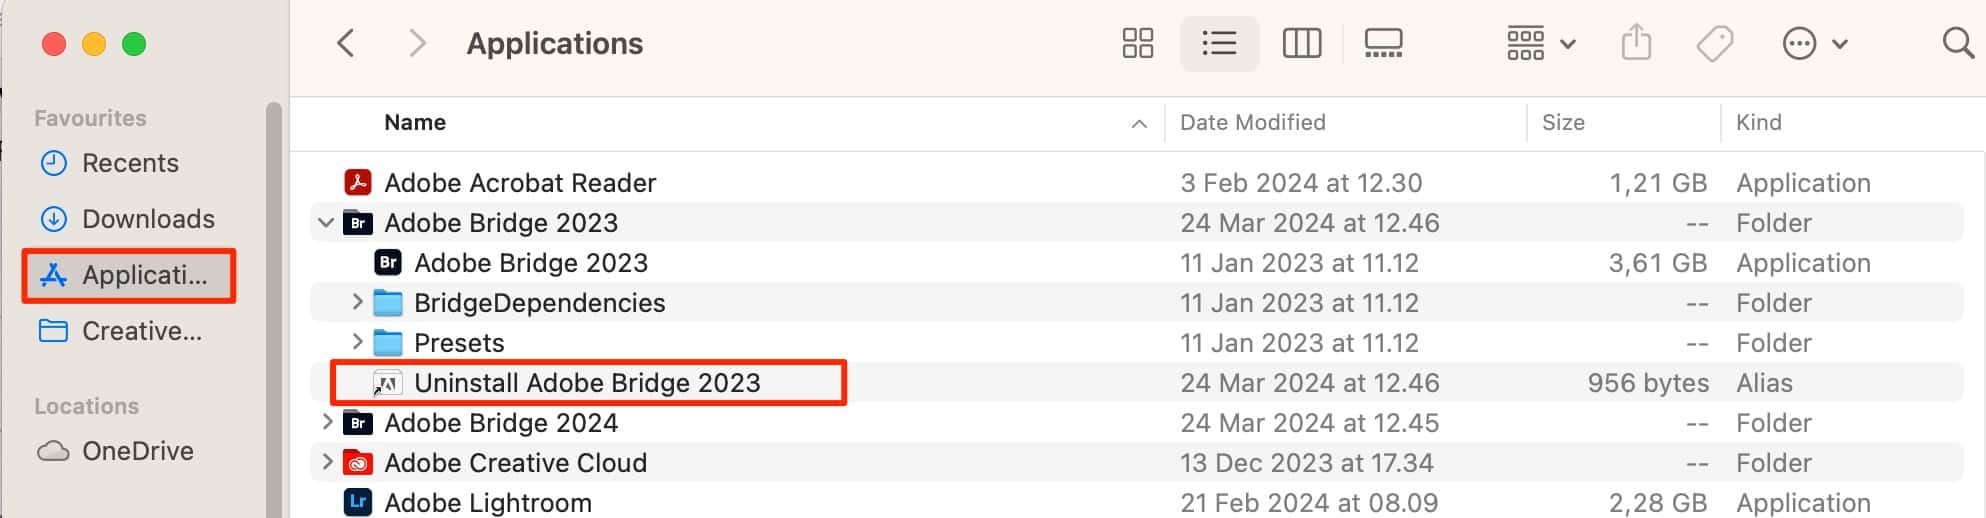1986x518 pixels.
Task: Sort by Date Modified column header
Action: click(1252, 122)
